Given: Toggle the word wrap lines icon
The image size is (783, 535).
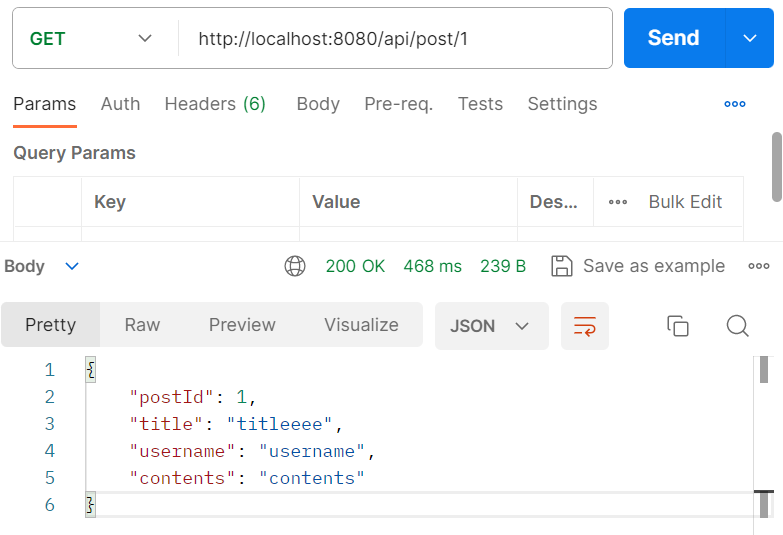Looking at the screenshot, I should coord(585,326).
